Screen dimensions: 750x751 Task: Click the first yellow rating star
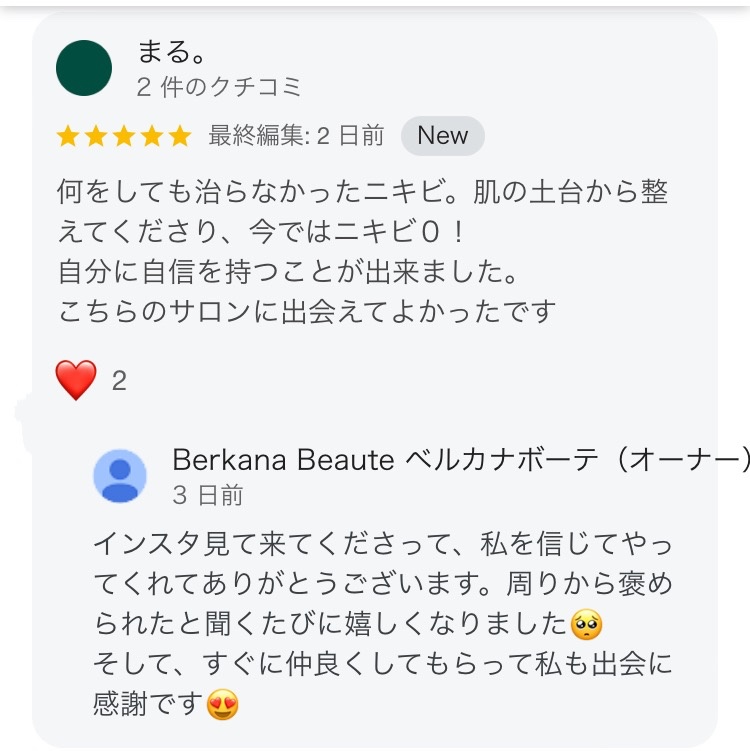click(68, 136)
